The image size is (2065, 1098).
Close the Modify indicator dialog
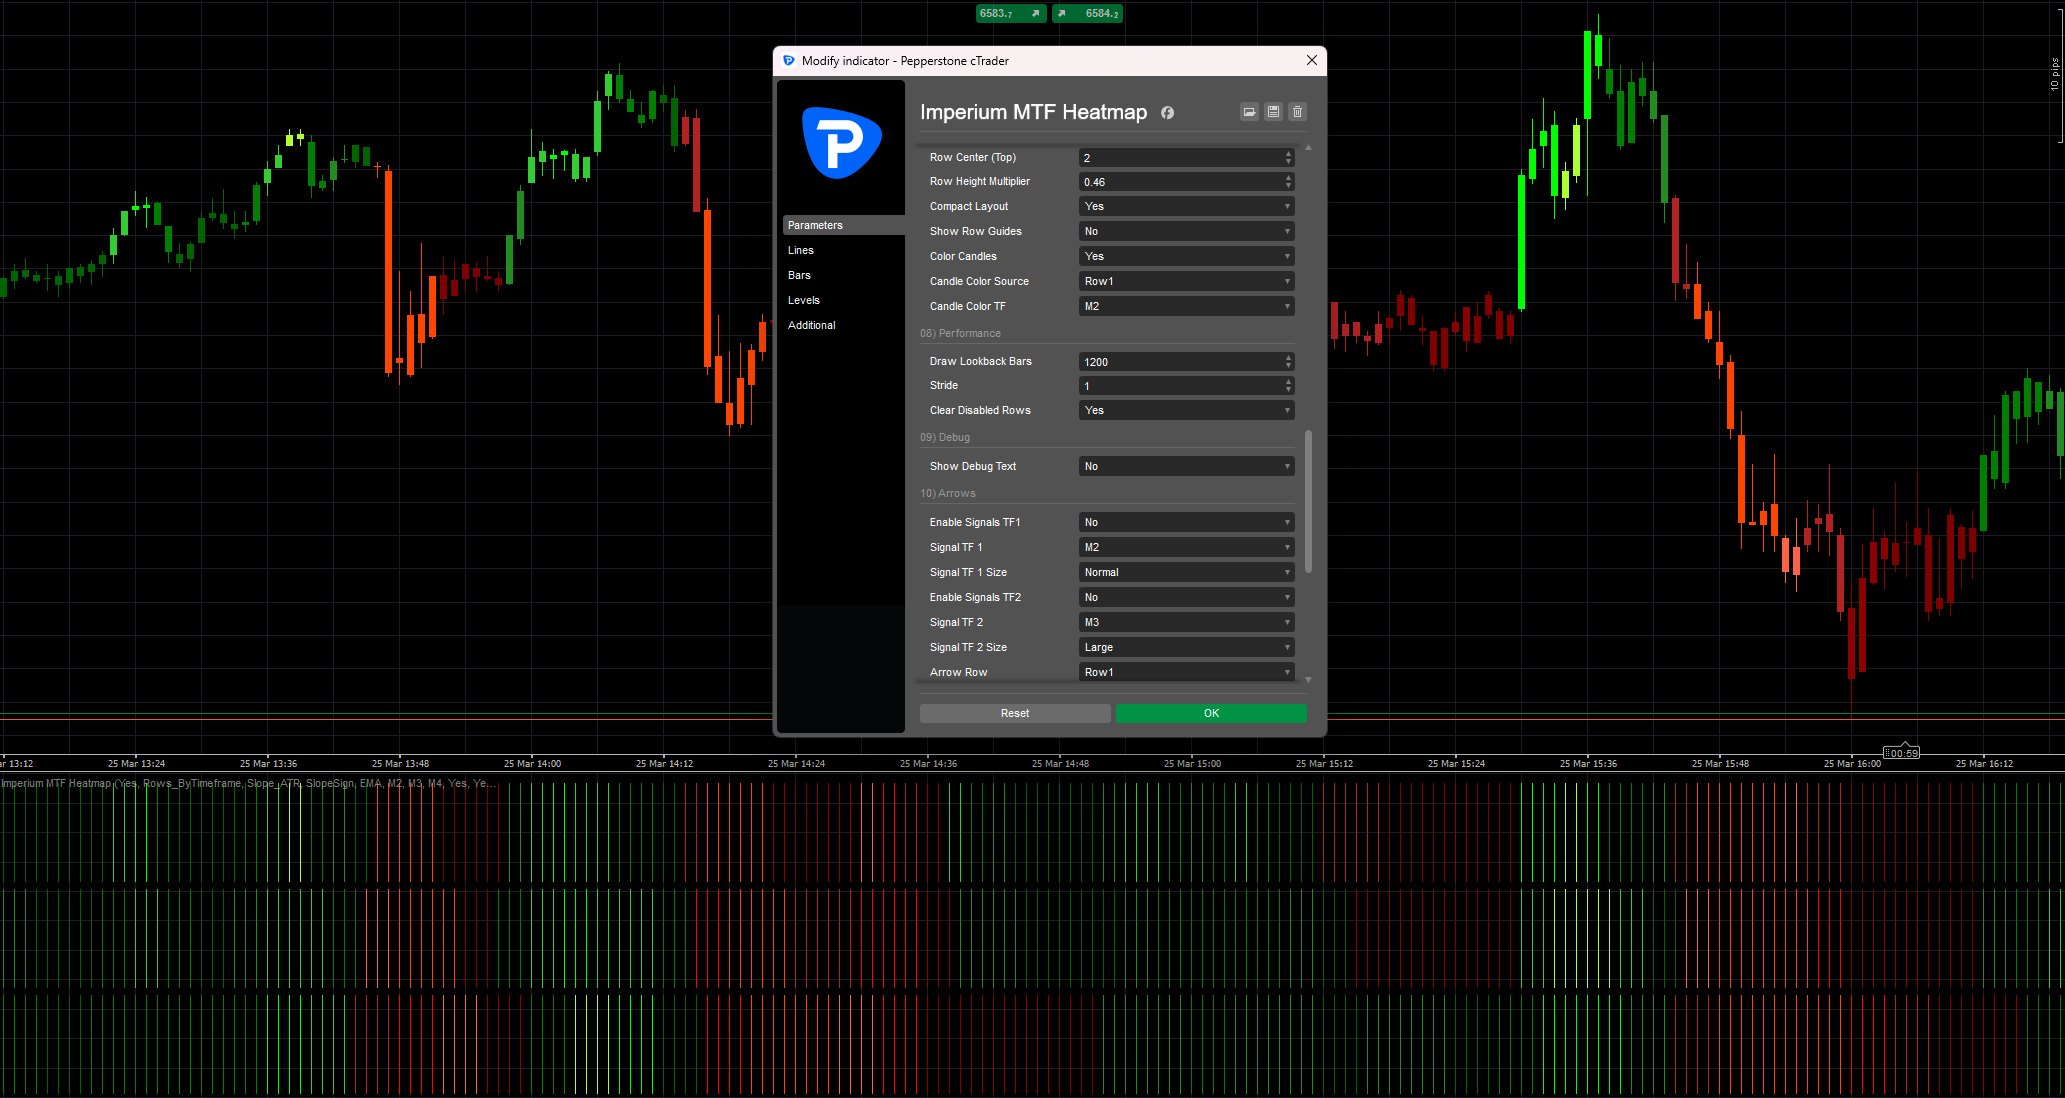[x=1311, y=61]
